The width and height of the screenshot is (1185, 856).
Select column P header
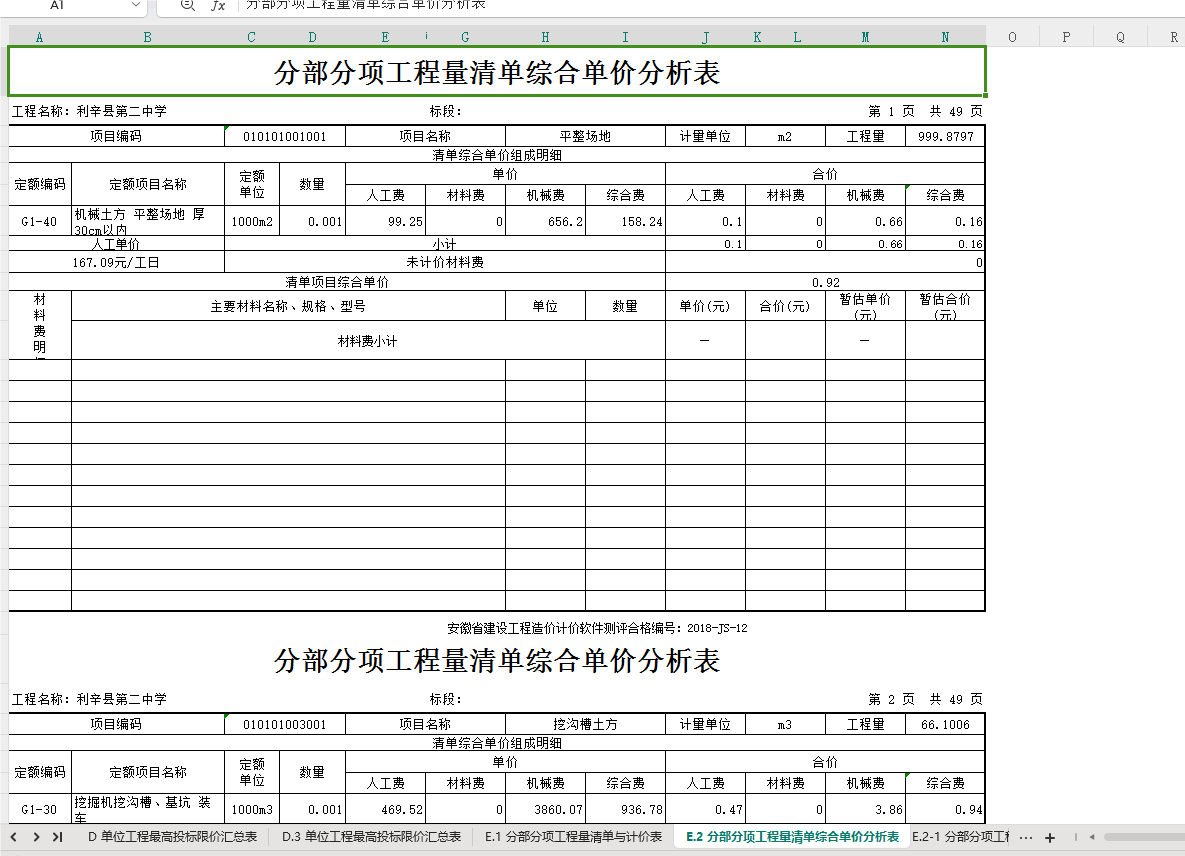pos(1066,37)
